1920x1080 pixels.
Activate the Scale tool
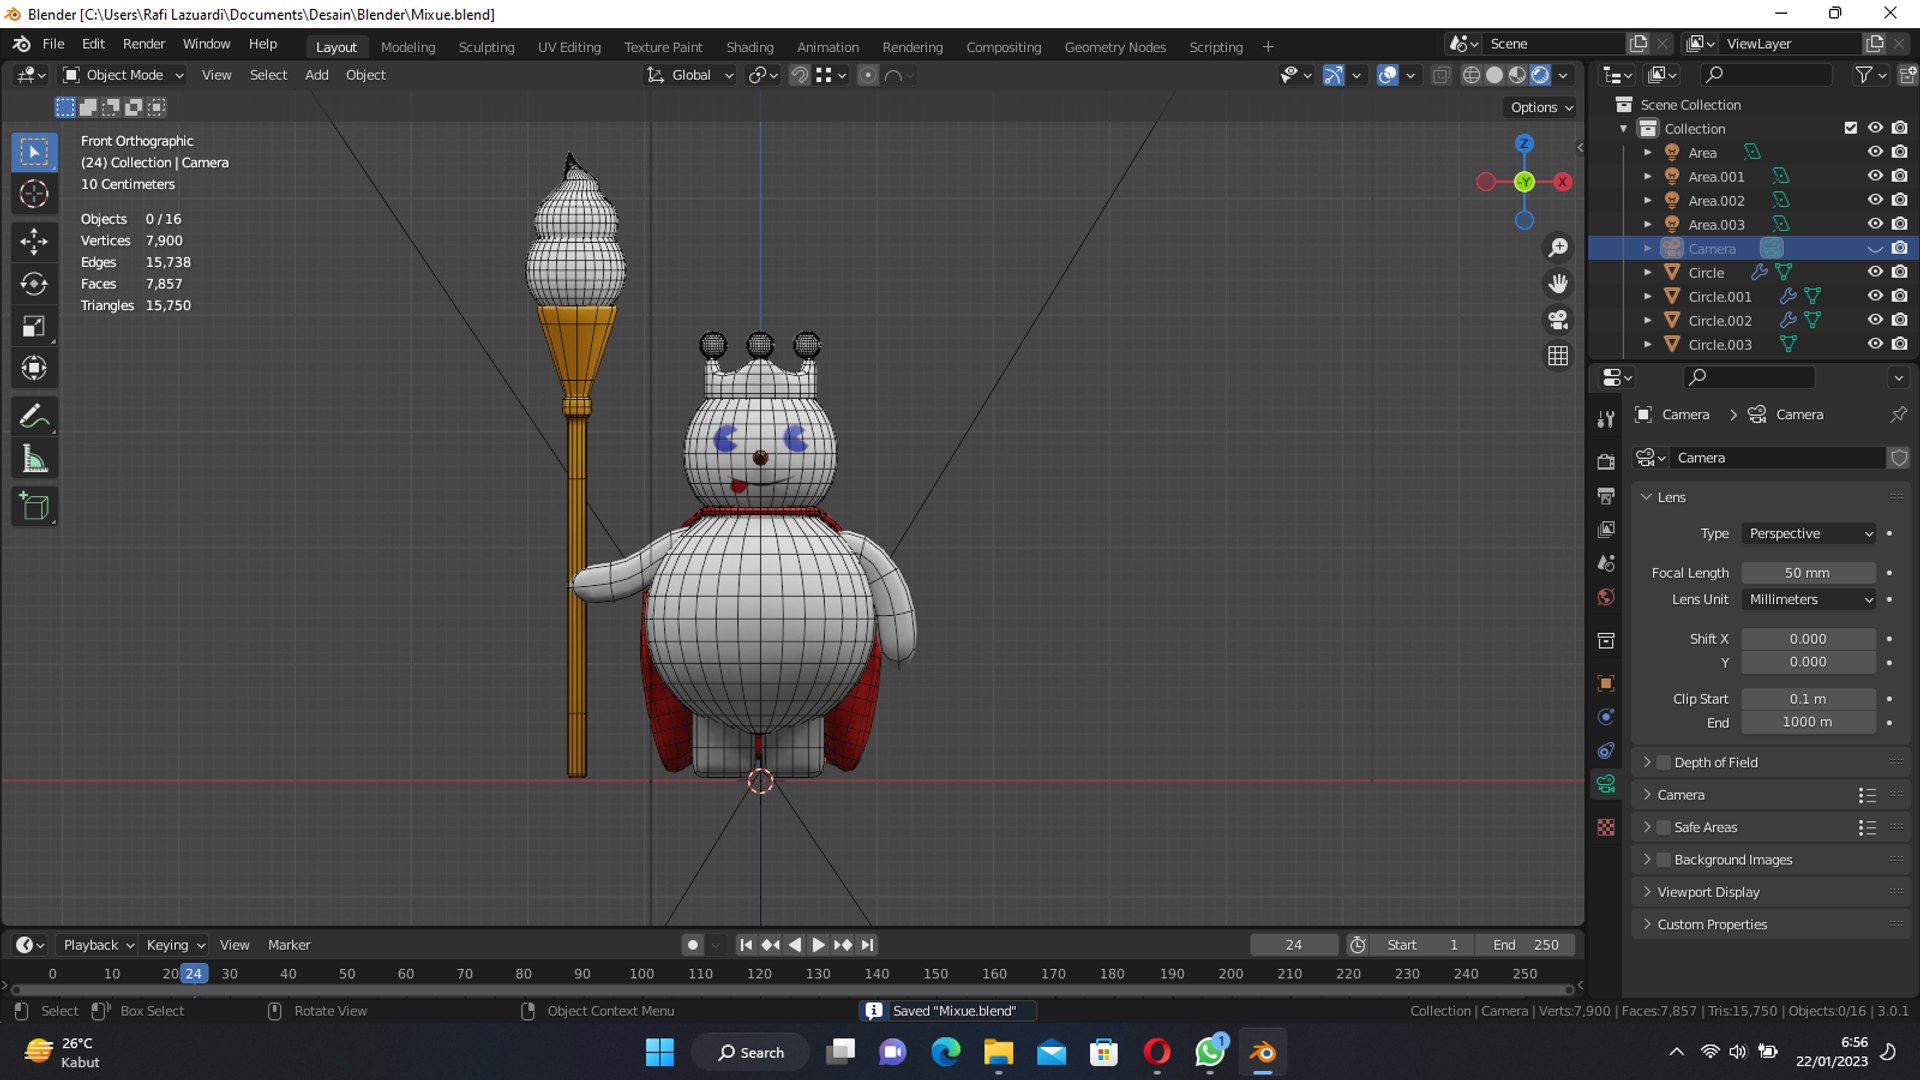point(34,327)
